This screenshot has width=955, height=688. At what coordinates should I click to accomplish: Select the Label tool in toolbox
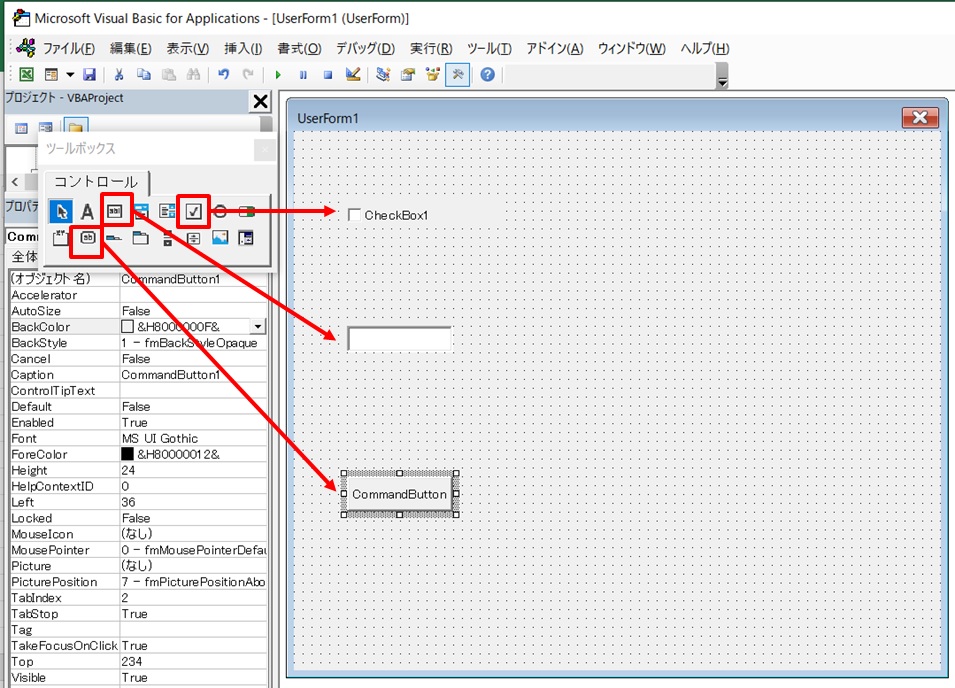point(87,211)
